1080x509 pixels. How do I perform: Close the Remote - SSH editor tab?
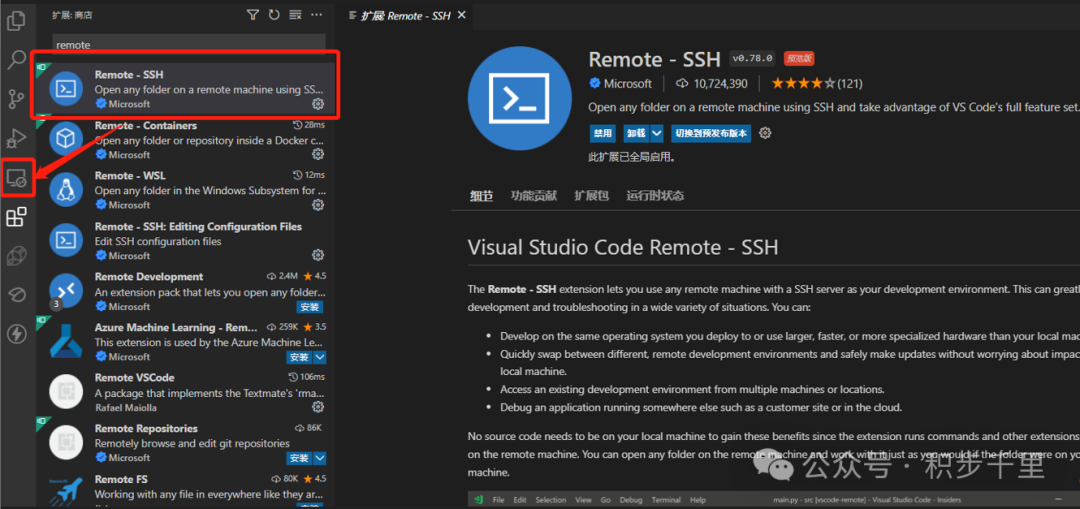point(461,14)
